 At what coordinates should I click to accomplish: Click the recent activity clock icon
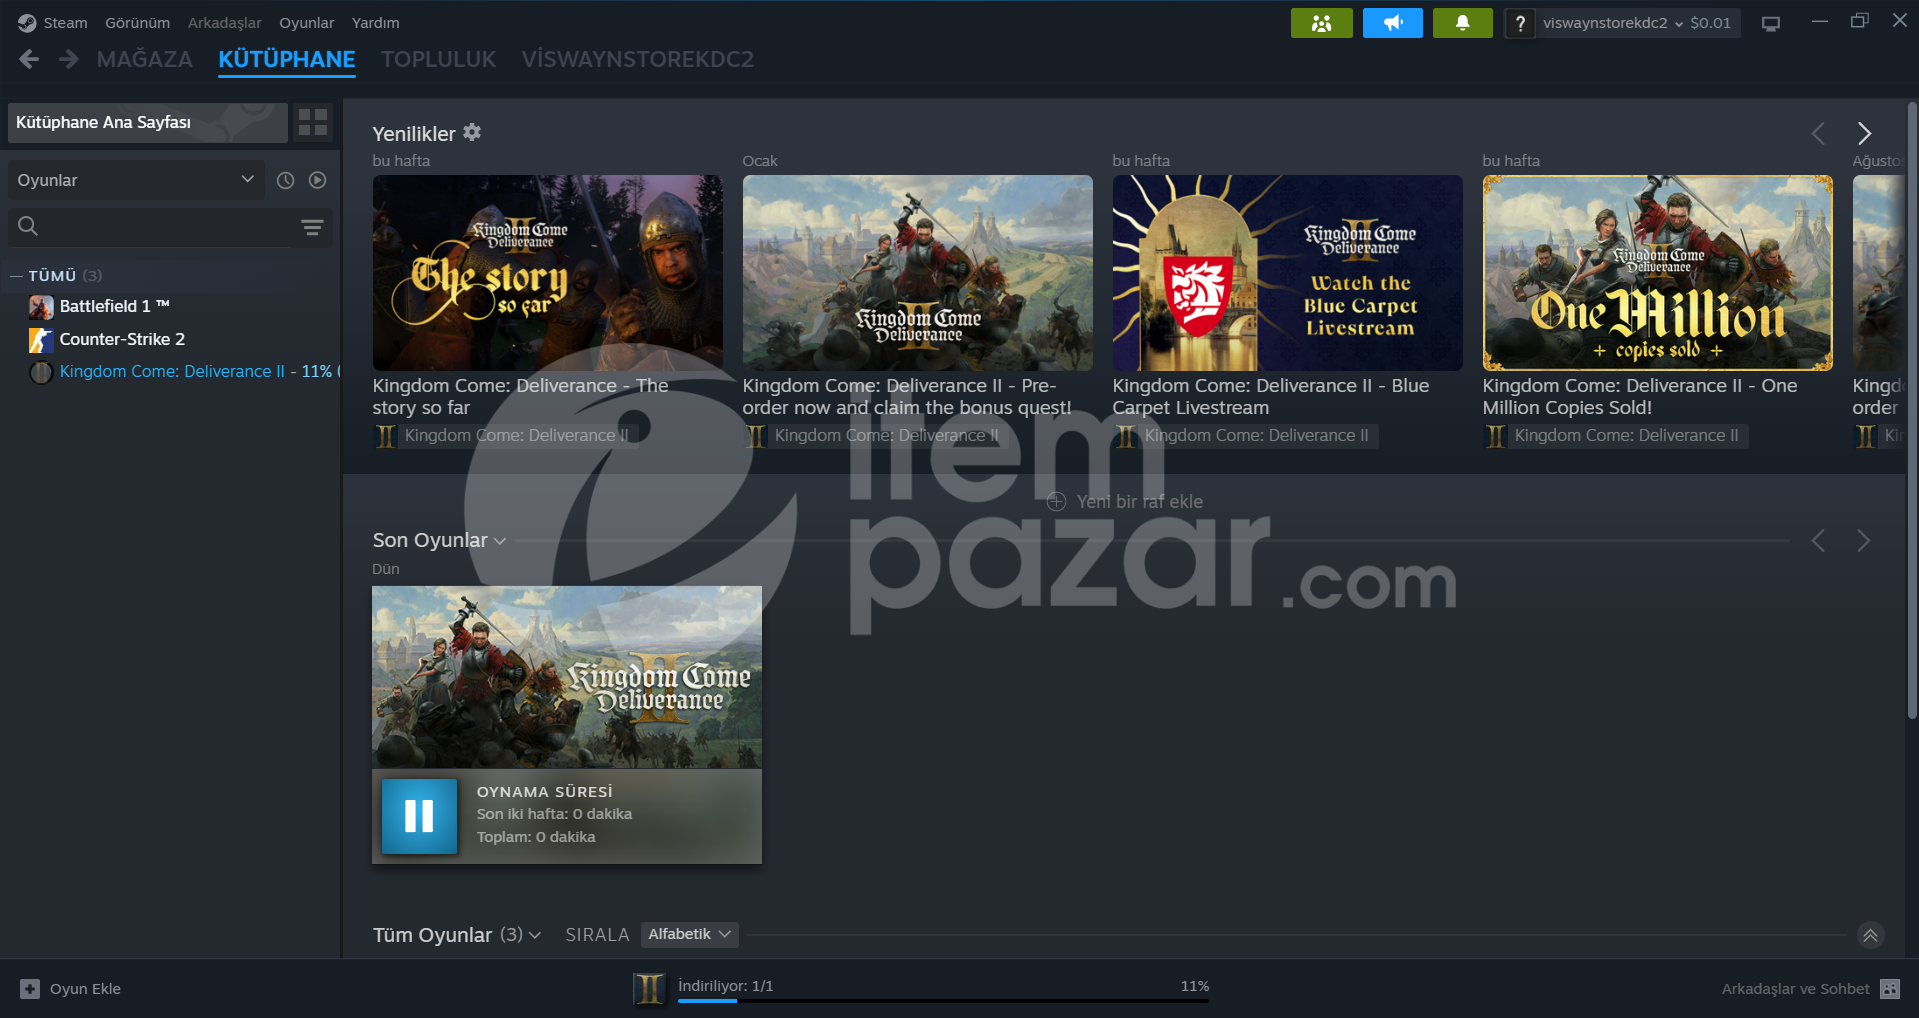pyautogui.click(x=286, y=180)
